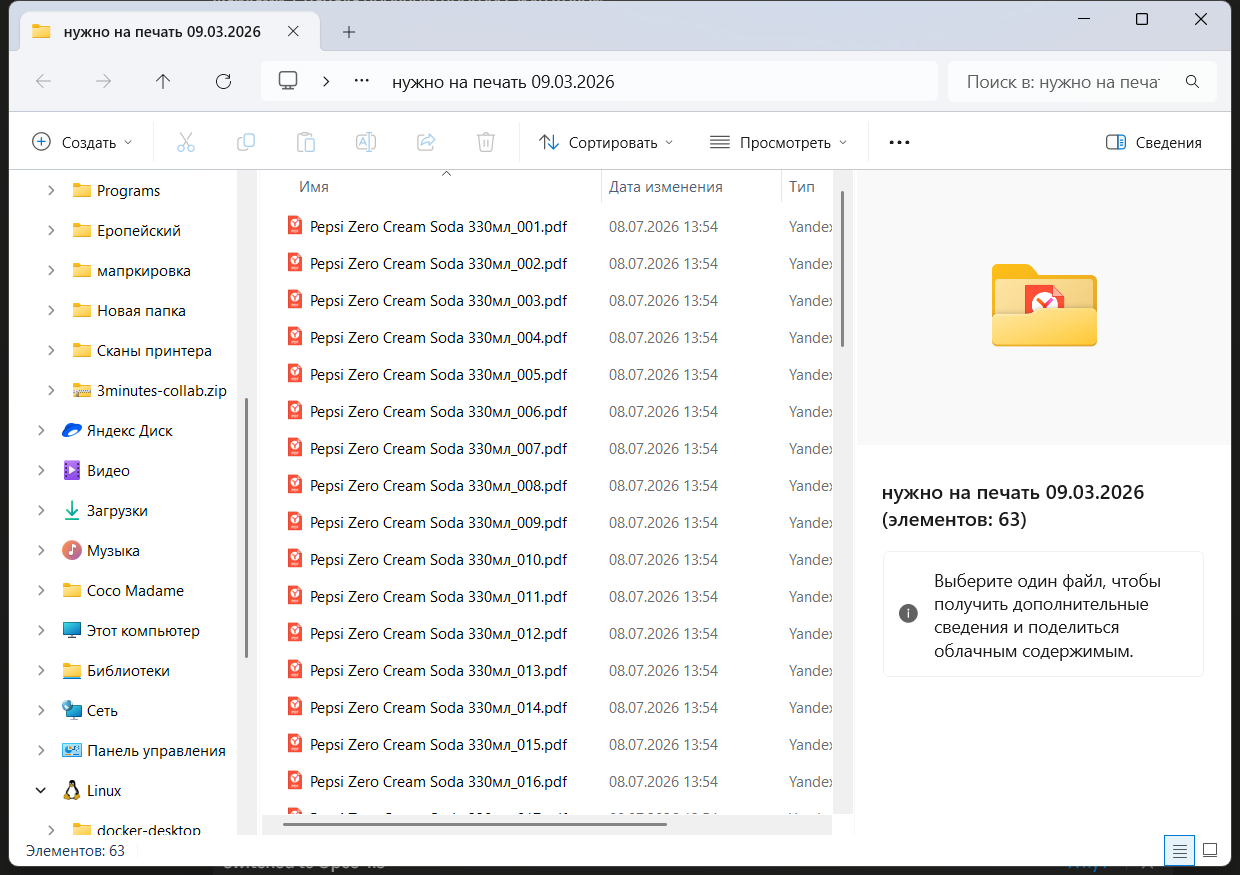This screenshot has width=1240, height=875.
Task: Close the нужно на печать tab
Action: click(293, 31)
